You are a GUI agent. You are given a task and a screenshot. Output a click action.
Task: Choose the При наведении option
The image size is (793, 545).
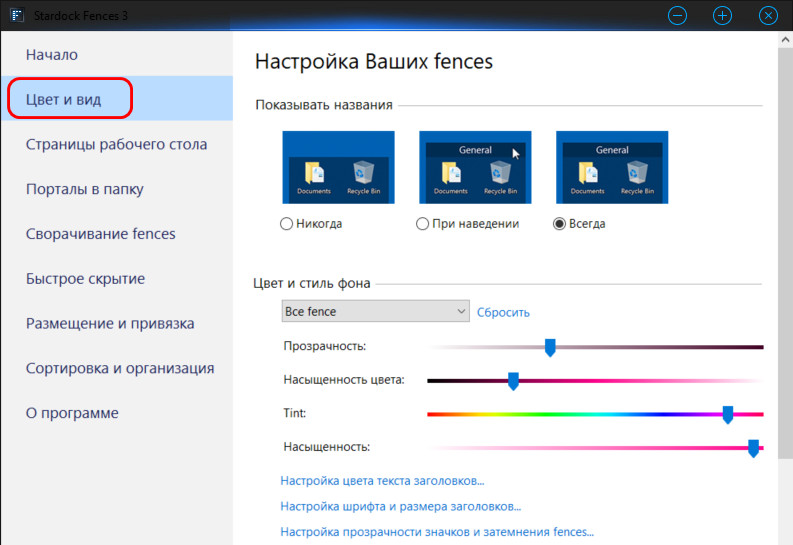pos(422,223)
